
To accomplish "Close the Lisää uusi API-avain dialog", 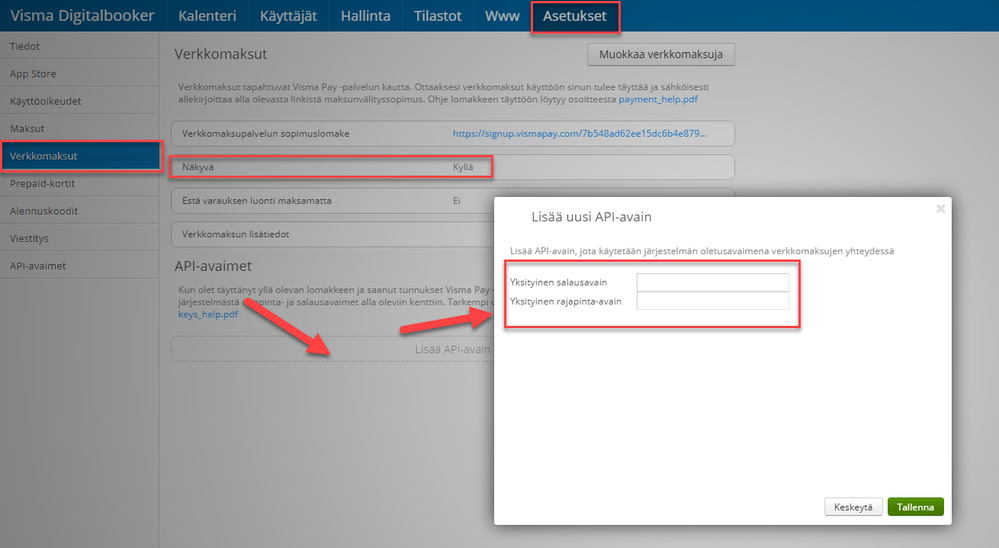I will (x=940, y=208).
